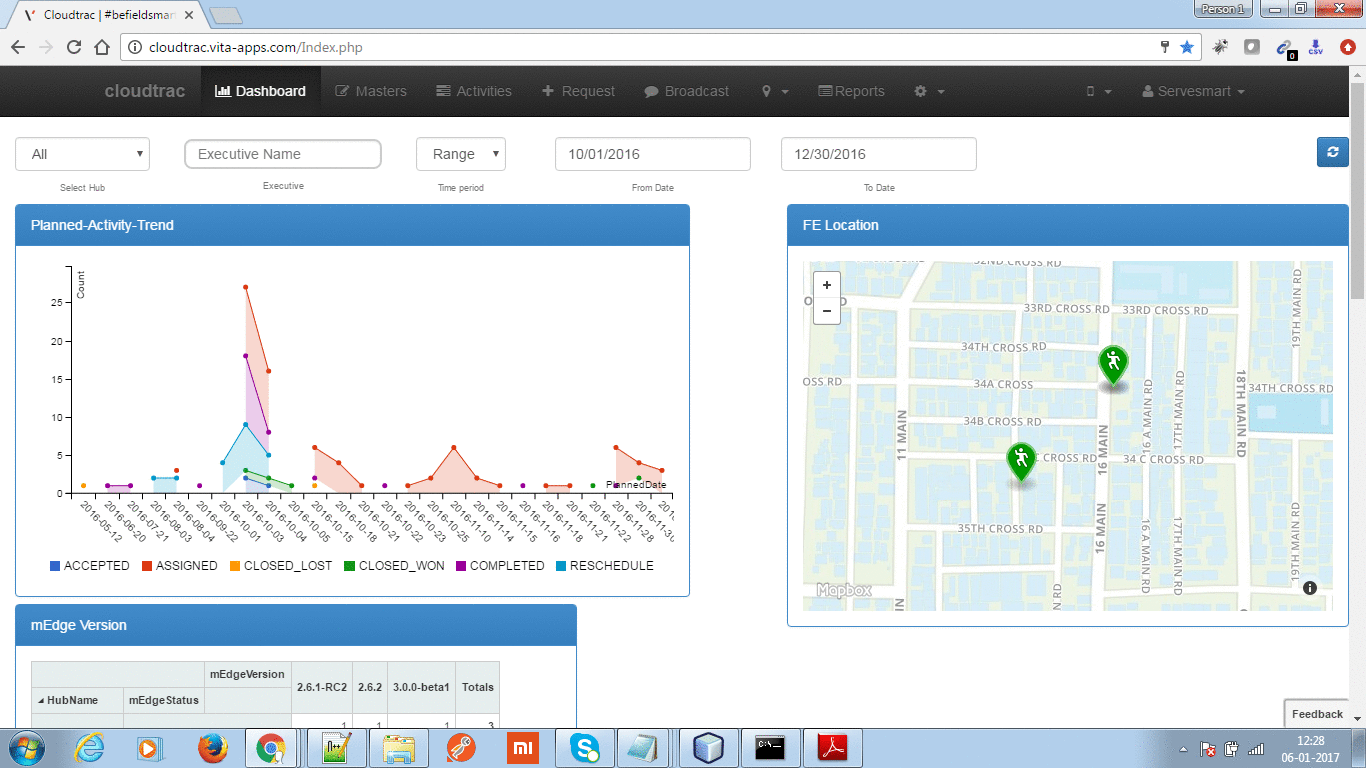The image size is (1366, 768).
Task: Open Firefox from the taskbar
Action: coord(211,748)
